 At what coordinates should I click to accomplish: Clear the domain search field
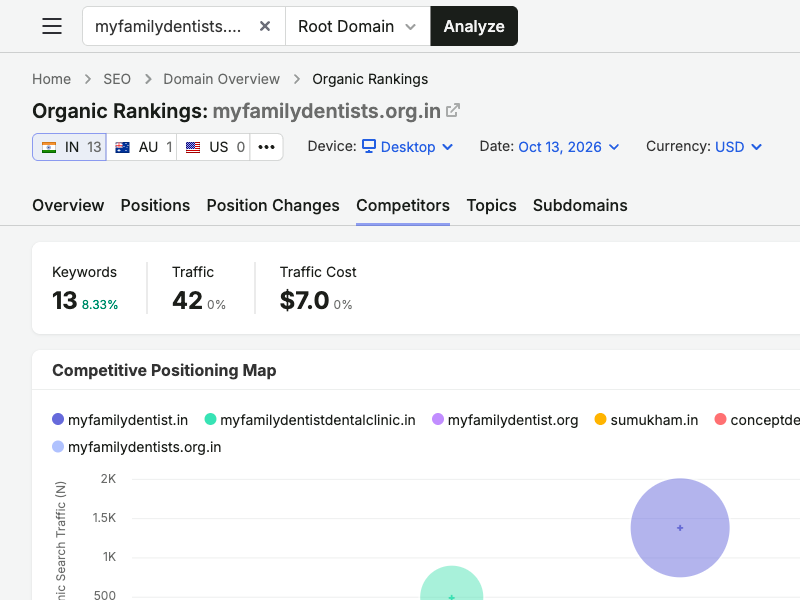coord(265,26)
